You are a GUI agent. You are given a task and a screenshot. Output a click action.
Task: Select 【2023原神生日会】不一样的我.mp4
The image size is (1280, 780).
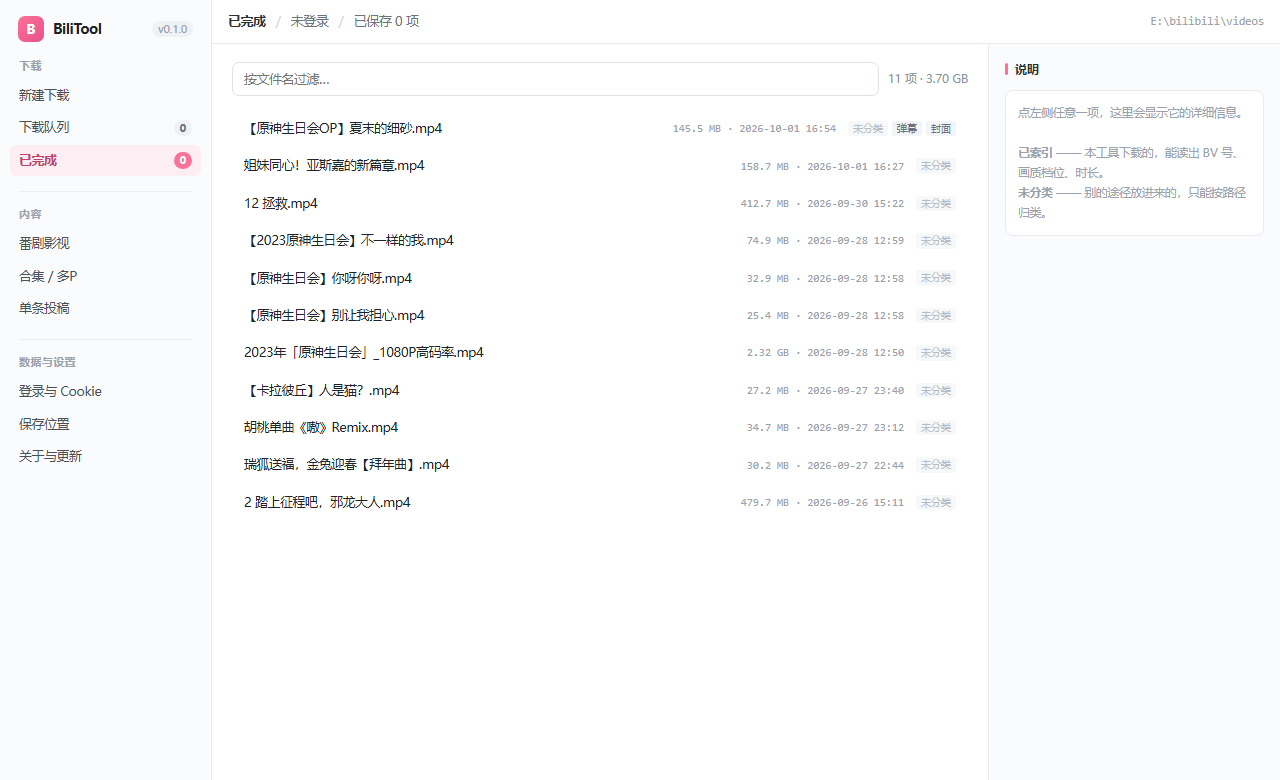598,240
